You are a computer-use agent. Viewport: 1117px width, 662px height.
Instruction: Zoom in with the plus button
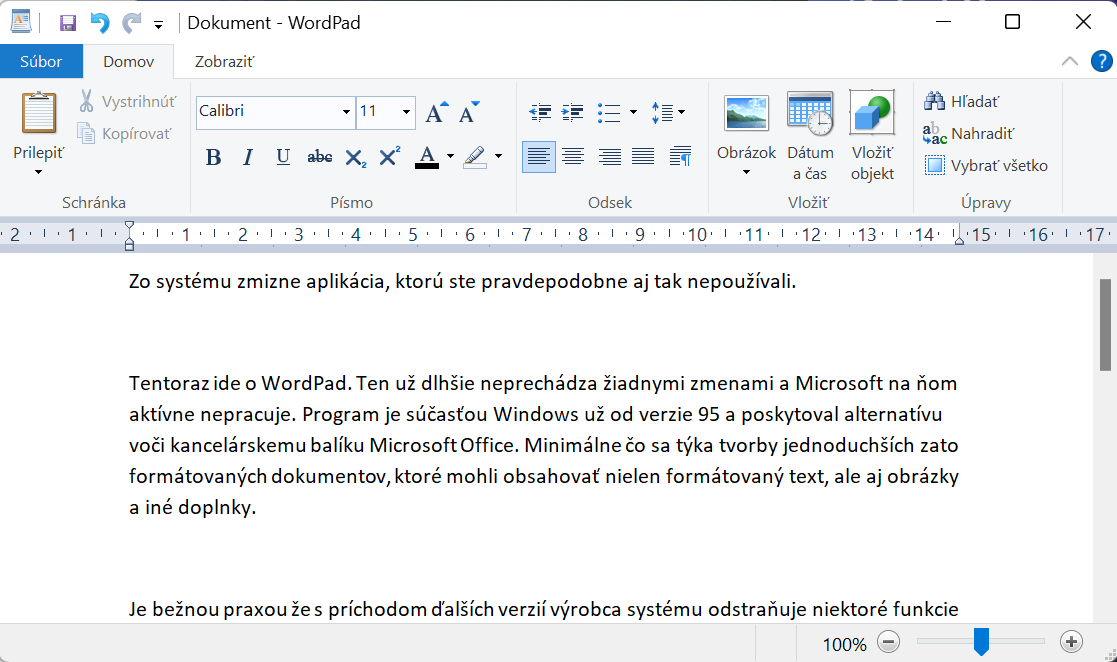click(1071, 642)
